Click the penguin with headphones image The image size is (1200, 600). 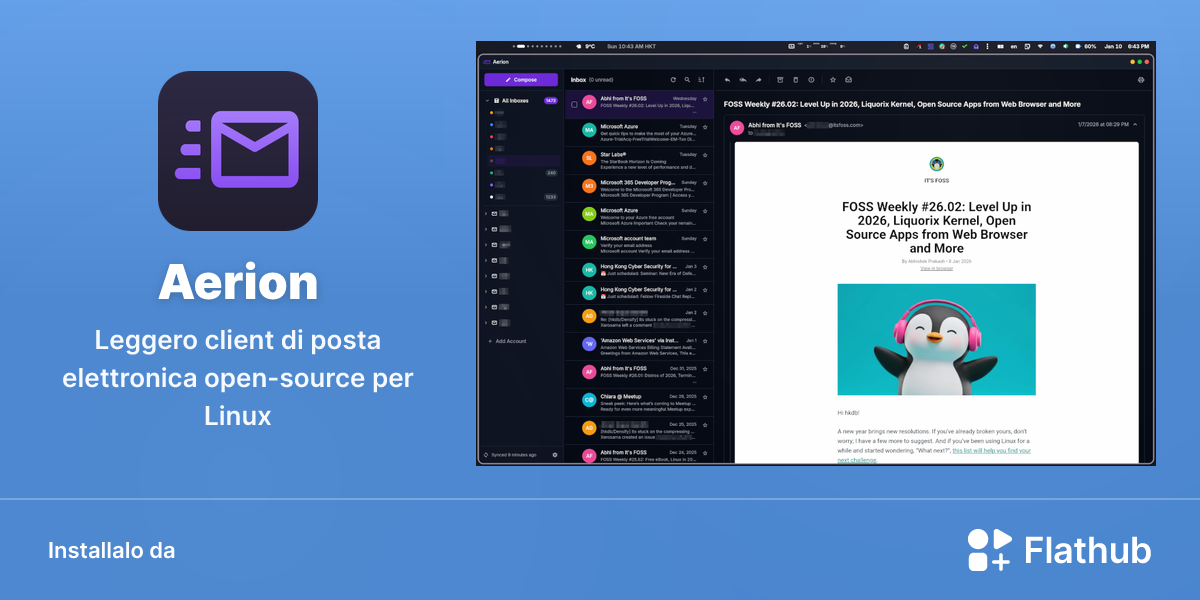(936, 339)
